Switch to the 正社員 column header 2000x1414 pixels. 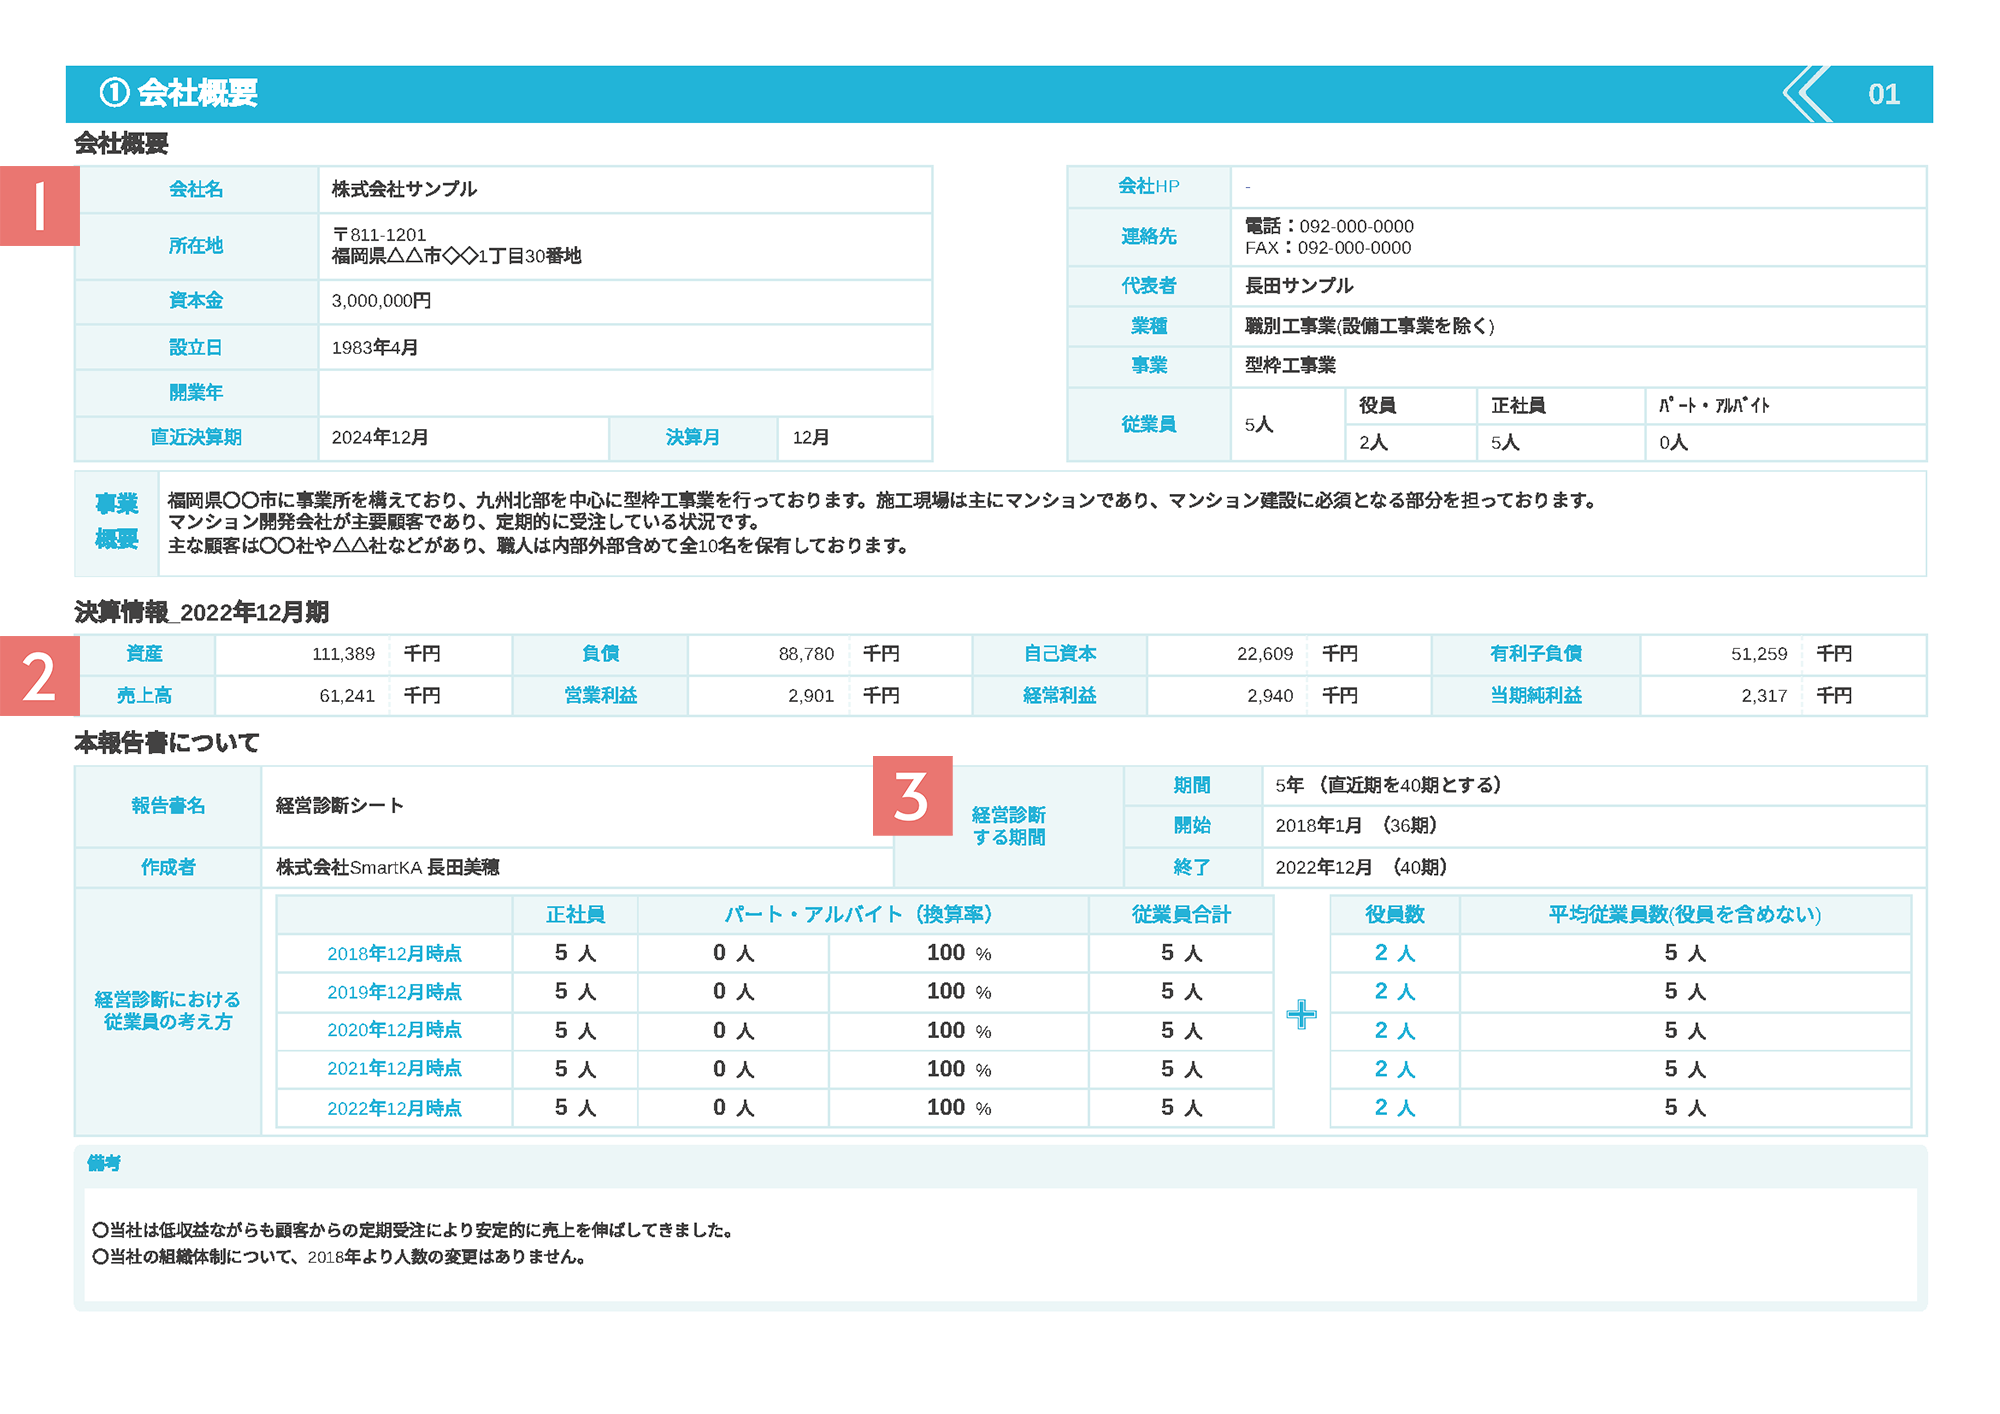[x=575, y=914]
